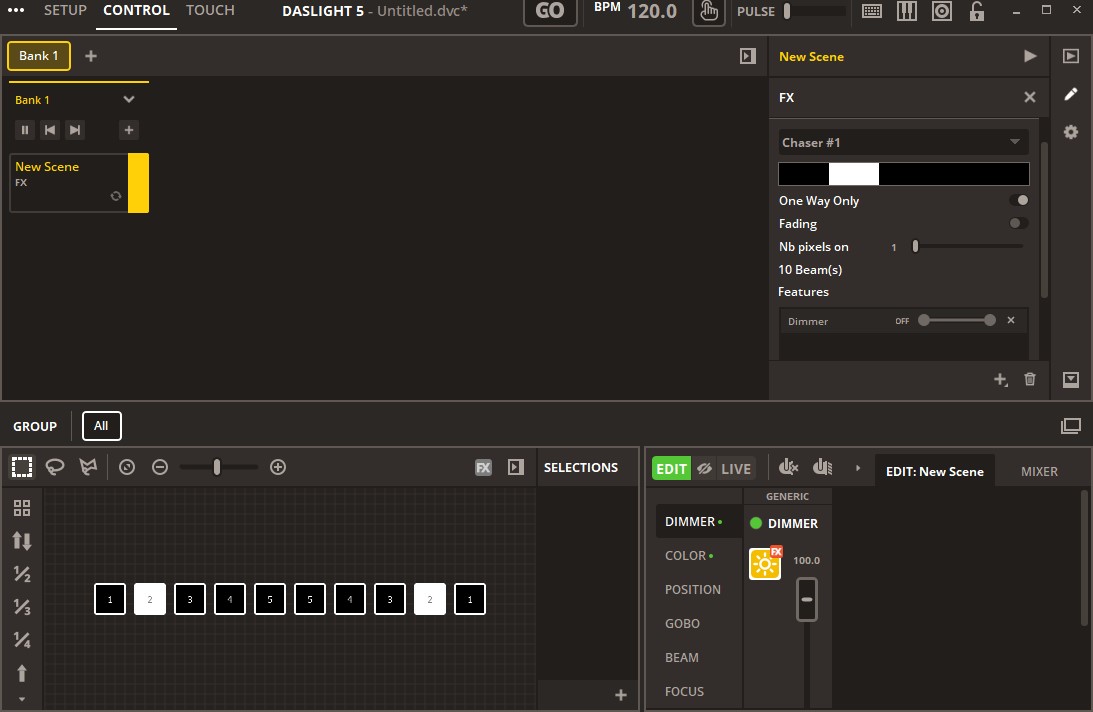Open the MIDI piano keys icon
This screenshot has height=712, width=1093.
click(906, 11)
